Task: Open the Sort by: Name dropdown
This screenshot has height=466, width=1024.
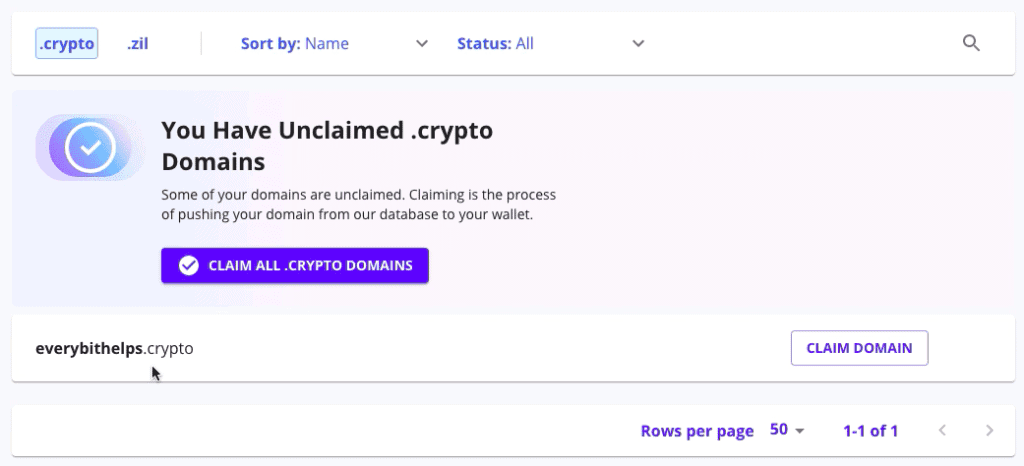Action: coord(309,43)
